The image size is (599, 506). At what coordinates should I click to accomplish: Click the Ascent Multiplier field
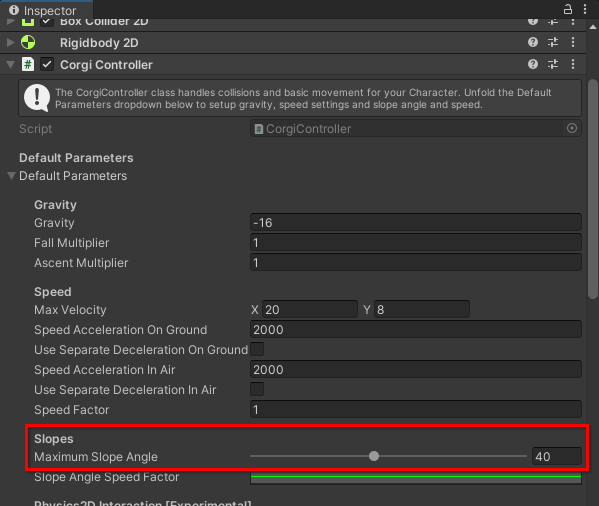416,262
